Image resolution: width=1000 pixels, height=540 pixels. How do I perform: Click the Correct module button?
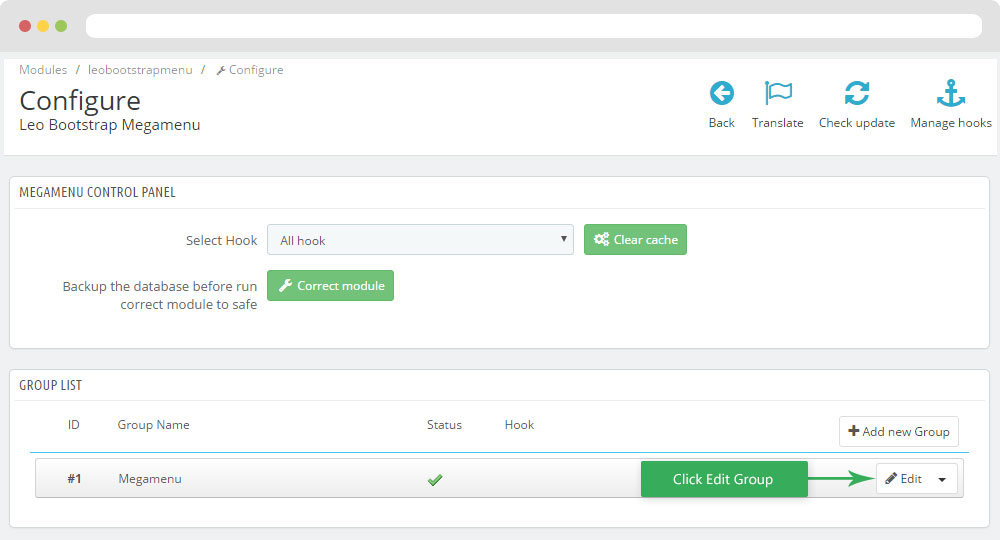[330, 285]
